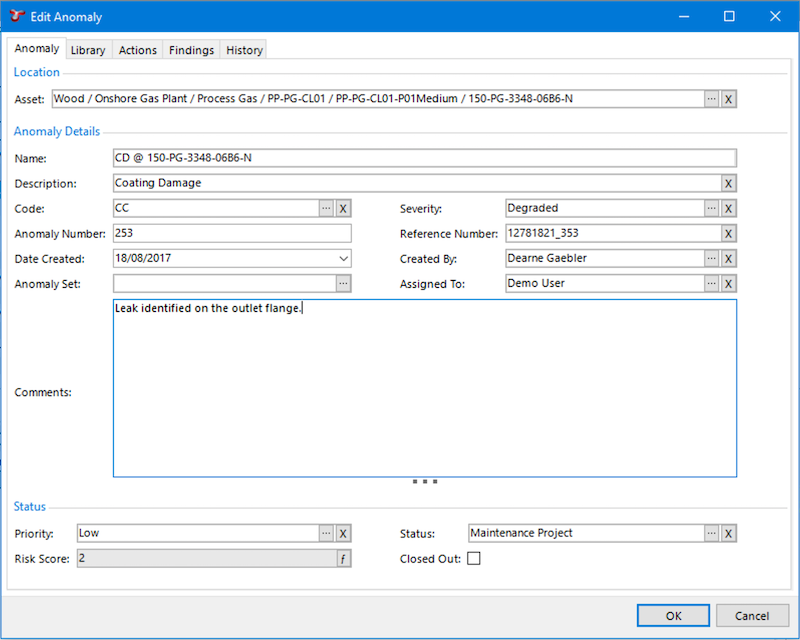
Task: Clear the Description field X button
Action: pos(729,183)
